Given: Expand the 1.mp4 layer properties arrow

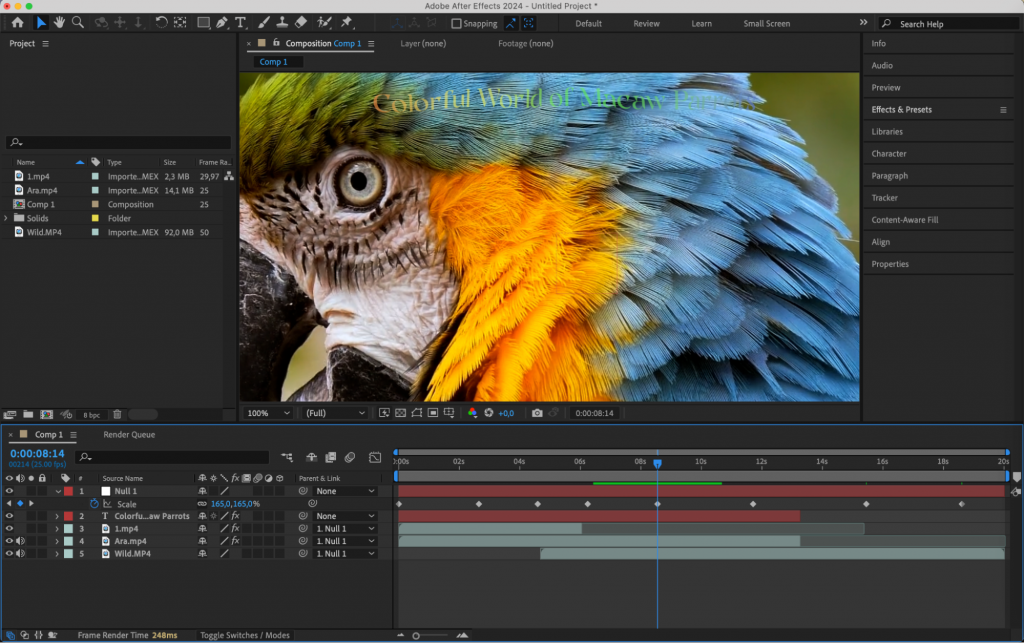Looking at the screenshot, I should coord(57,527).
